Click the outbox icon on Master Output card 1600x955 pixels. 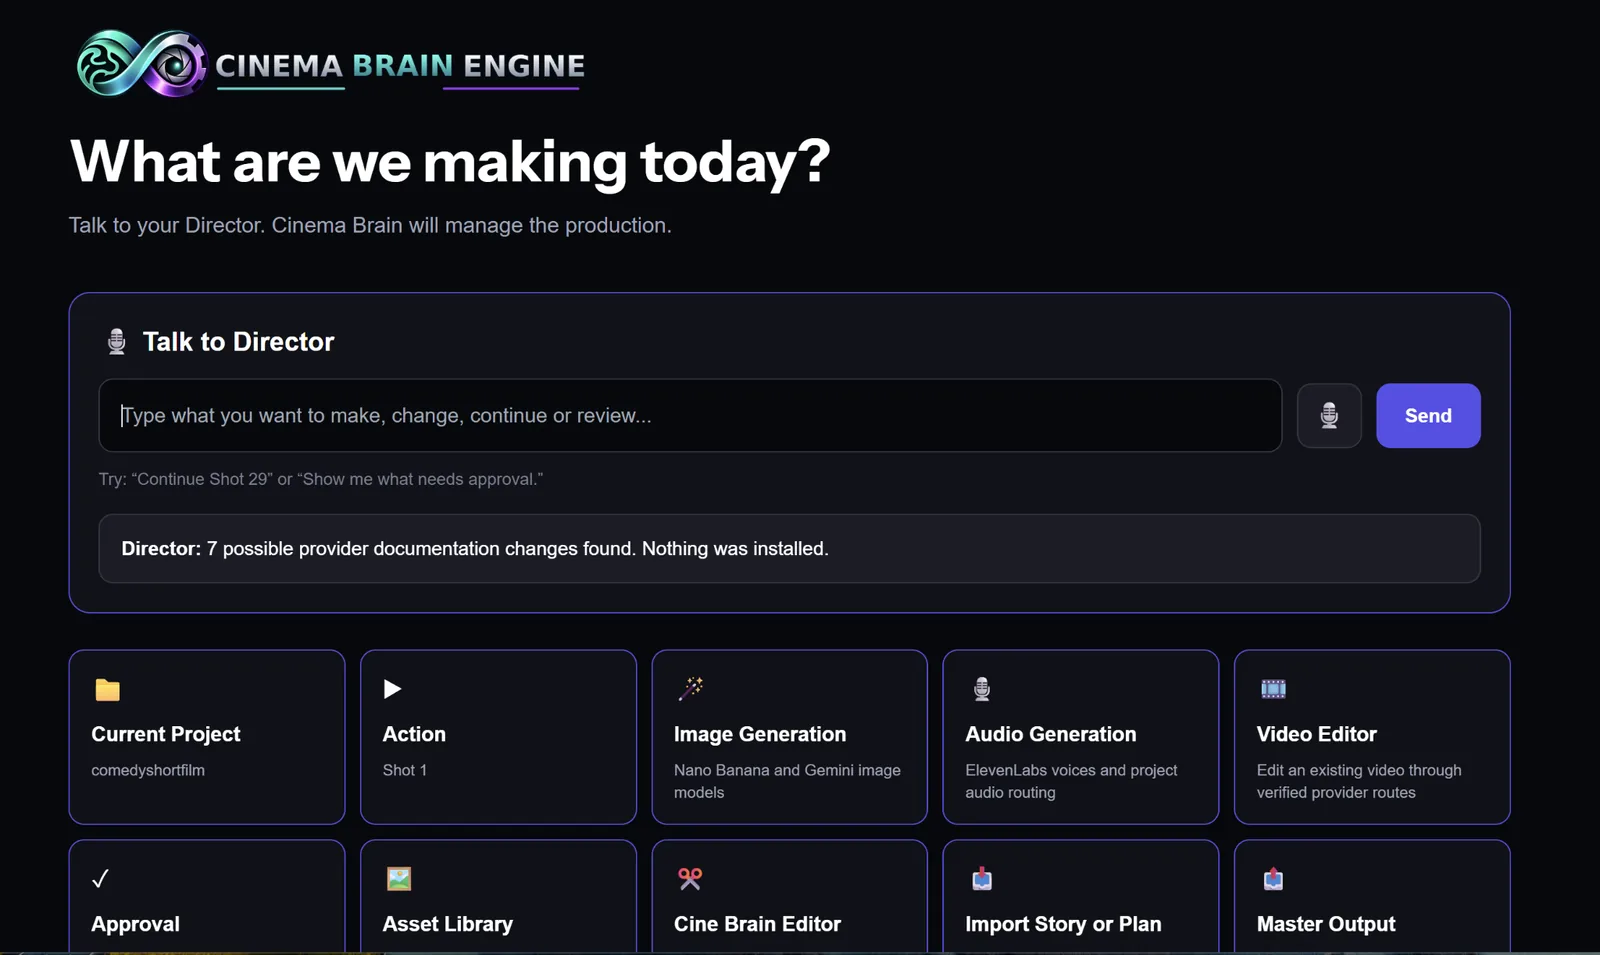click(1273, 878)
